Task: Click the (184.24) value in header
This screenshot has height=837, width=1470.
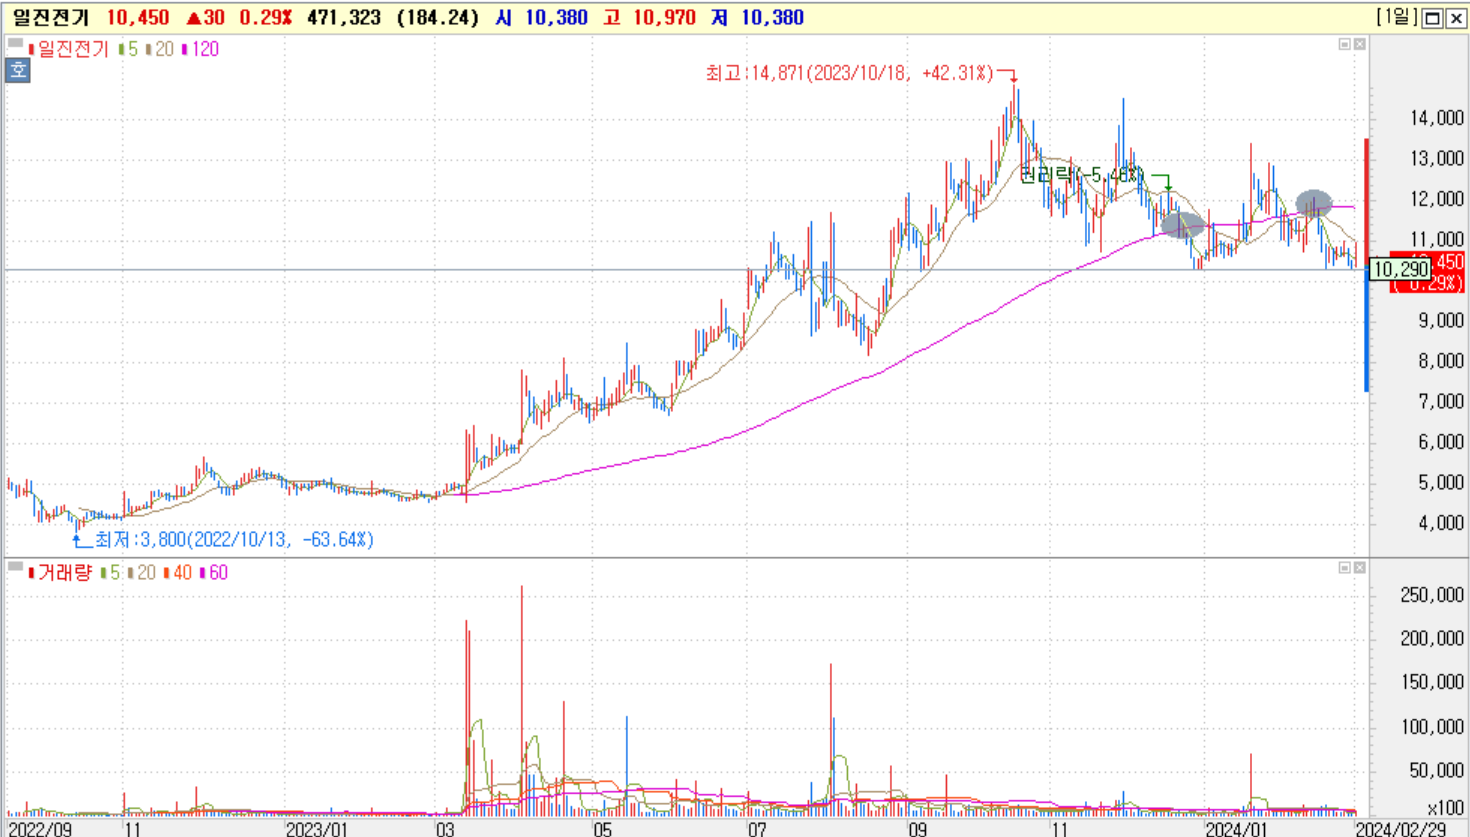Action: (x=438, y=18)
